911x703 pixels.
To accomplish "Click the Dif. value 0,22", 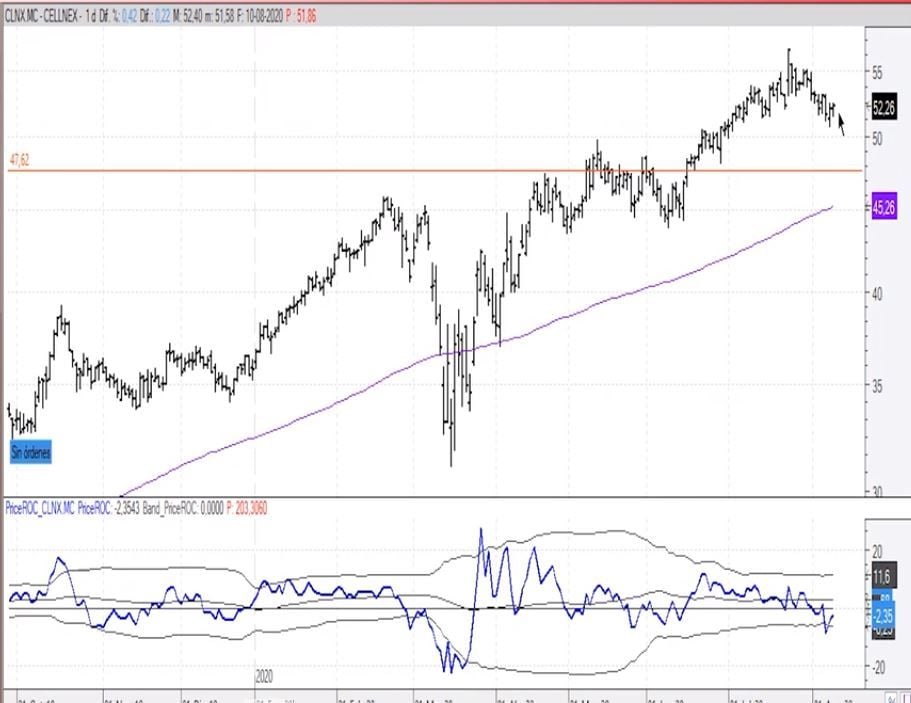I will click(x=163, y=16).
